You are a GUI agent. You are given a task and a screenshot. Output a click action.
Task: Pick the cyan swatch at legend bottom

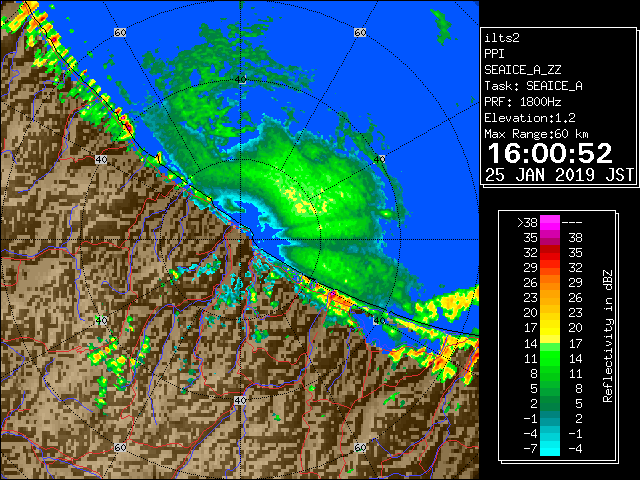pos(550,449)
